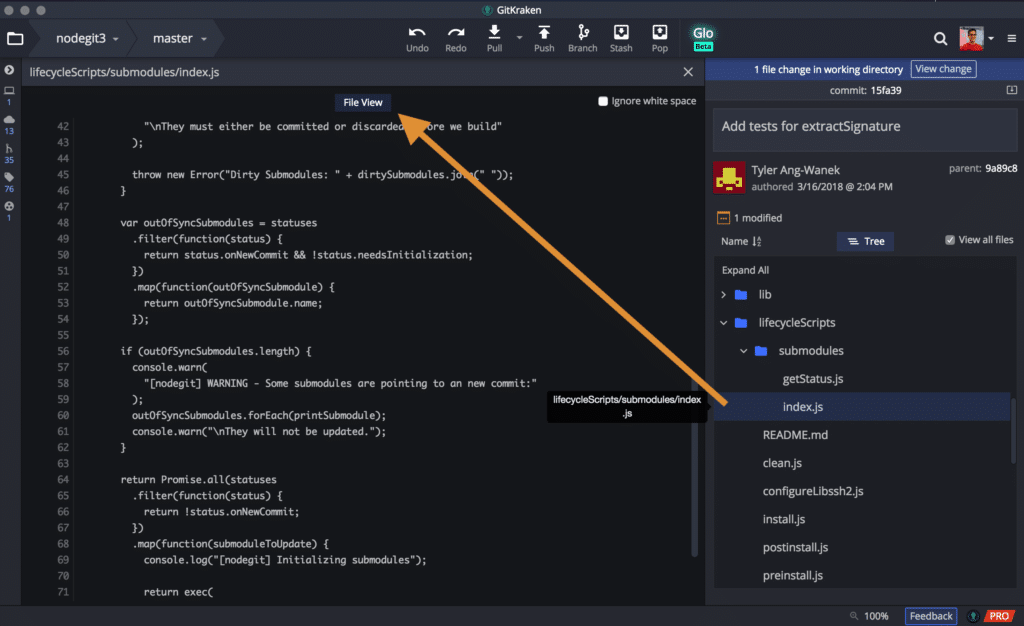Screen dimensions: 1024x626
Task: Open the search magnifier
Action: coord(940,39)
